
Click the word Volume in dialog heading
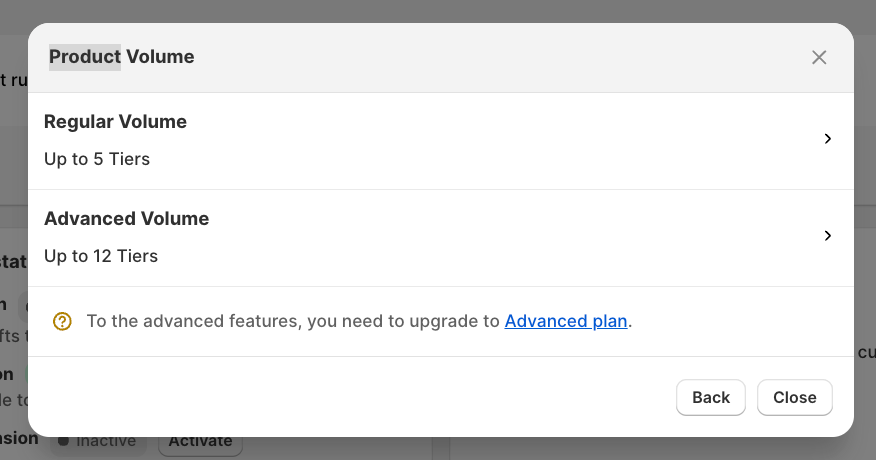coord(160,57)
